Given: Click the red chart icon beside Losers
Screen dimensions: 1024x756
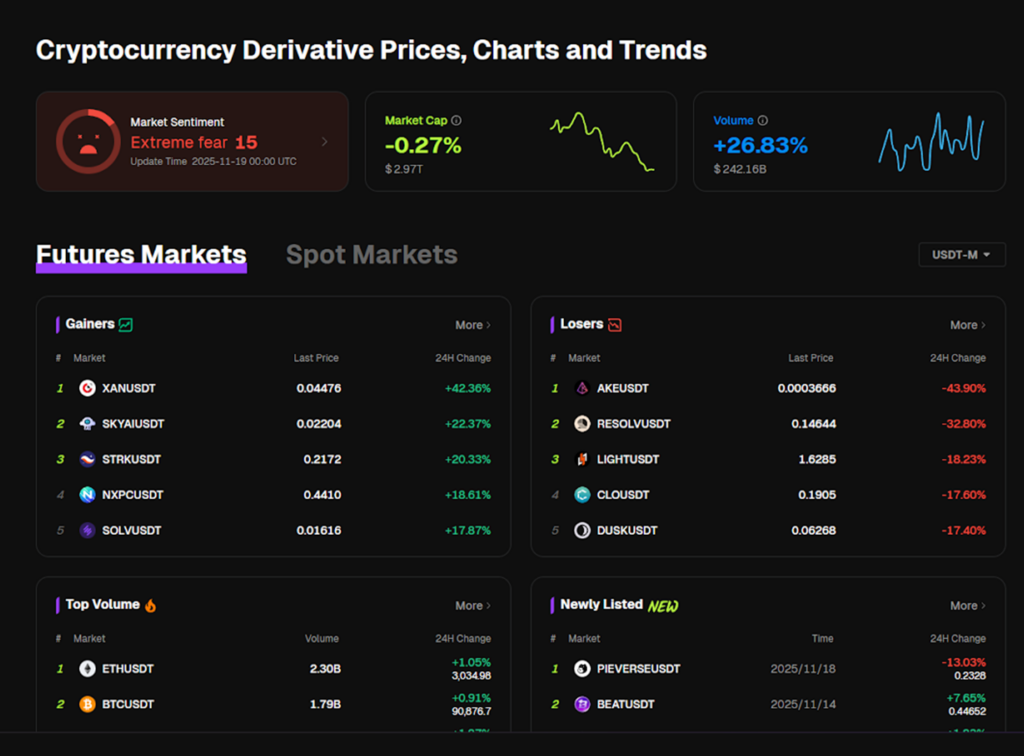Looking at the screenshot, I should pos(614,324).
